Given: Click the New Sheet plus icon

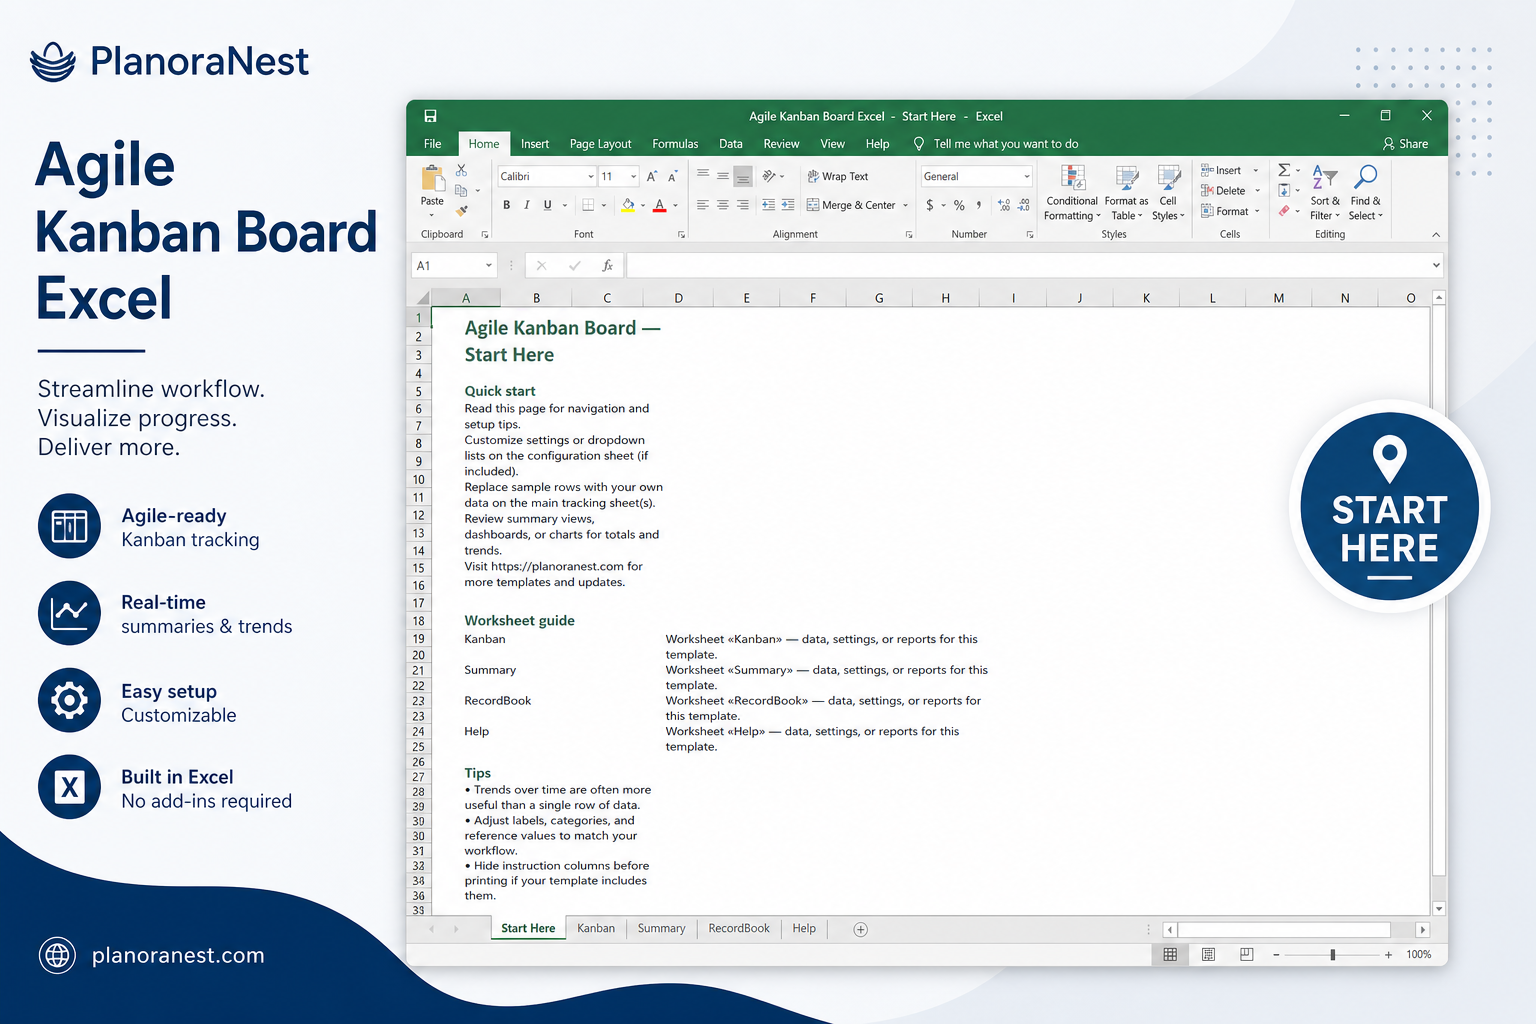Looking at the screenshot, I should pos(860,929).
